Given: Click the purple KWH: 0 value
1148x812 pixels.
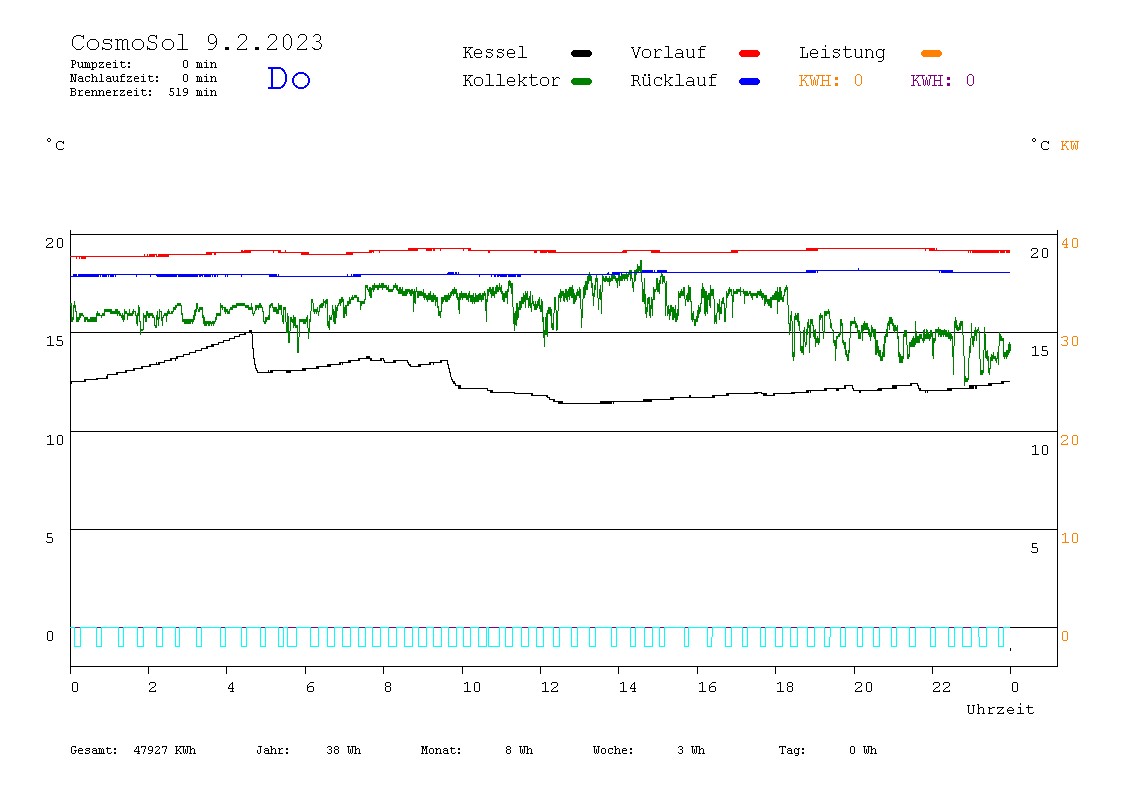Looking at the screenshot, I should tap(942, 81).
